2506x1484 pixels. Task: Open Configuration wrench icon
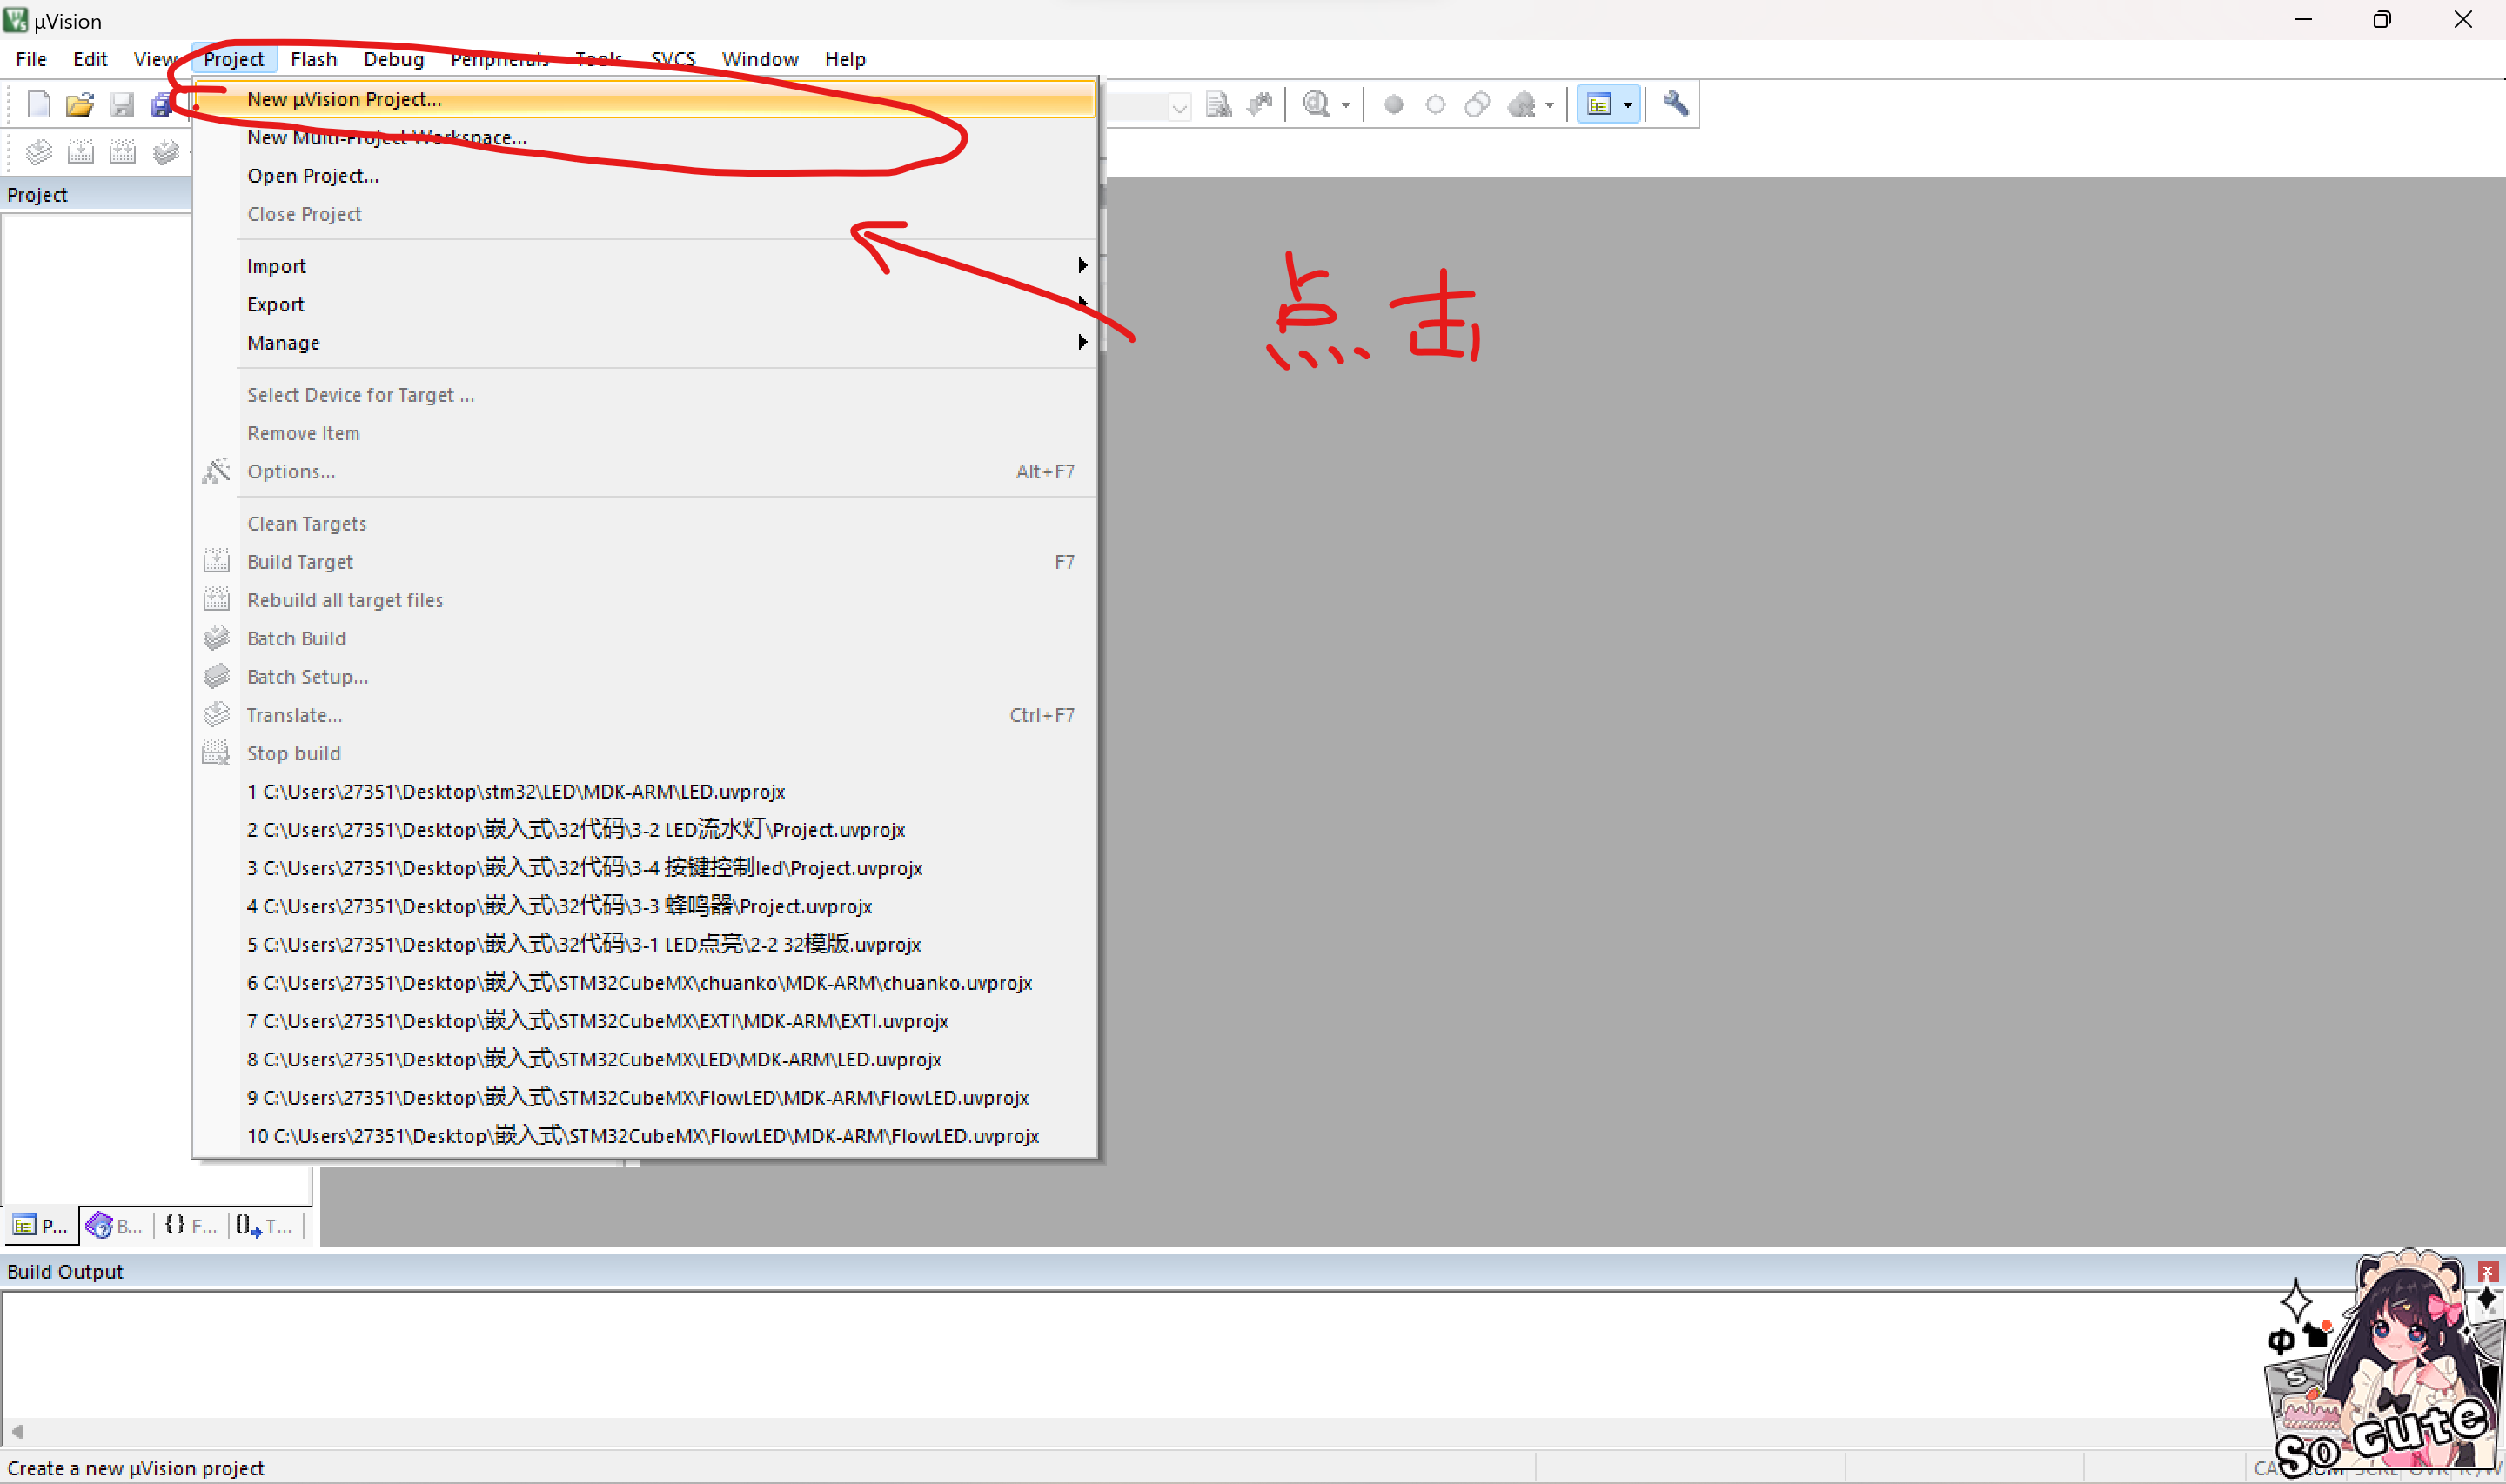(1675, 104)
